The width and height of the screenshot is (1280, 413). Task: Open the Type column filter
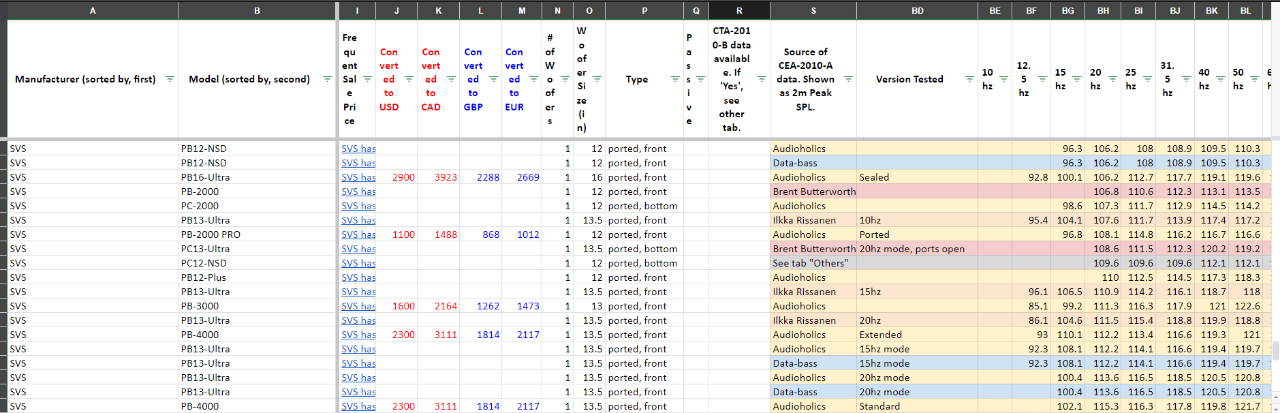click(674, 79)
